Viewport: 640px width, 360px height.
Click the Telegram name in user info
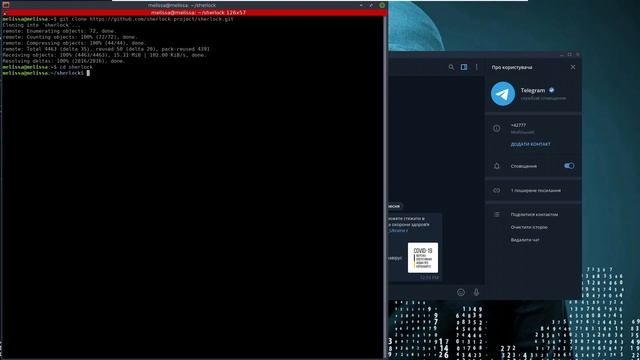(x=533, y=90)
